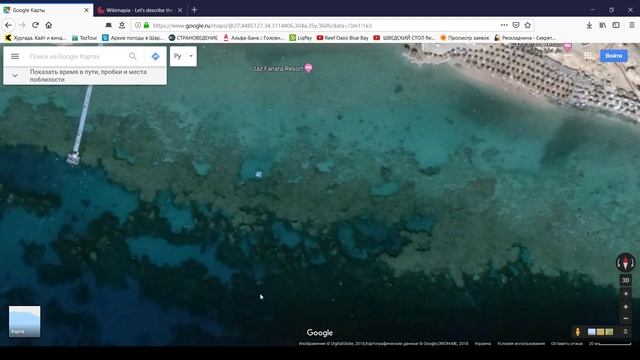
Task: Open a new browser tab
Action: (x=194, y=10)
